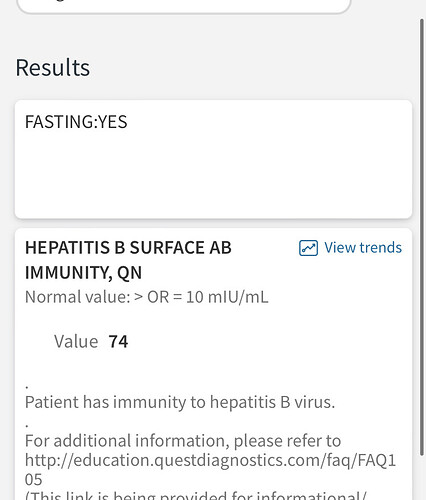Open the education.questdiagnostics.com FAQ link

click(x=210, y=461)
